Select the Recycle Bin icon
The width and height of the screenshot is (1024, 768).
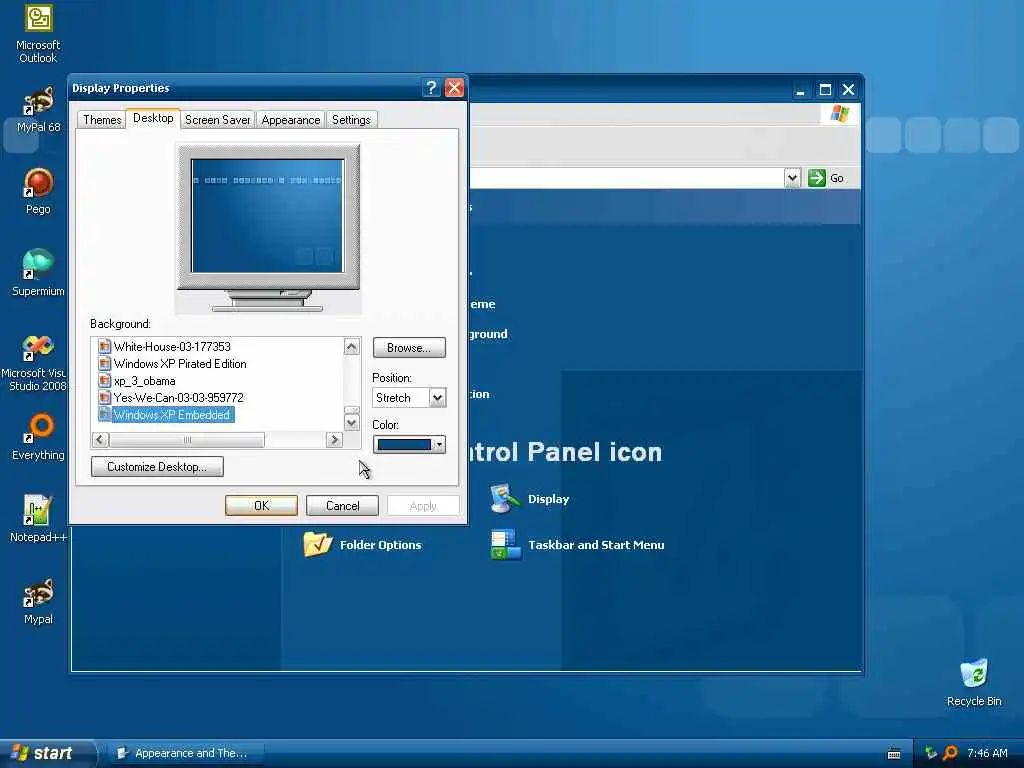(974, 682)
